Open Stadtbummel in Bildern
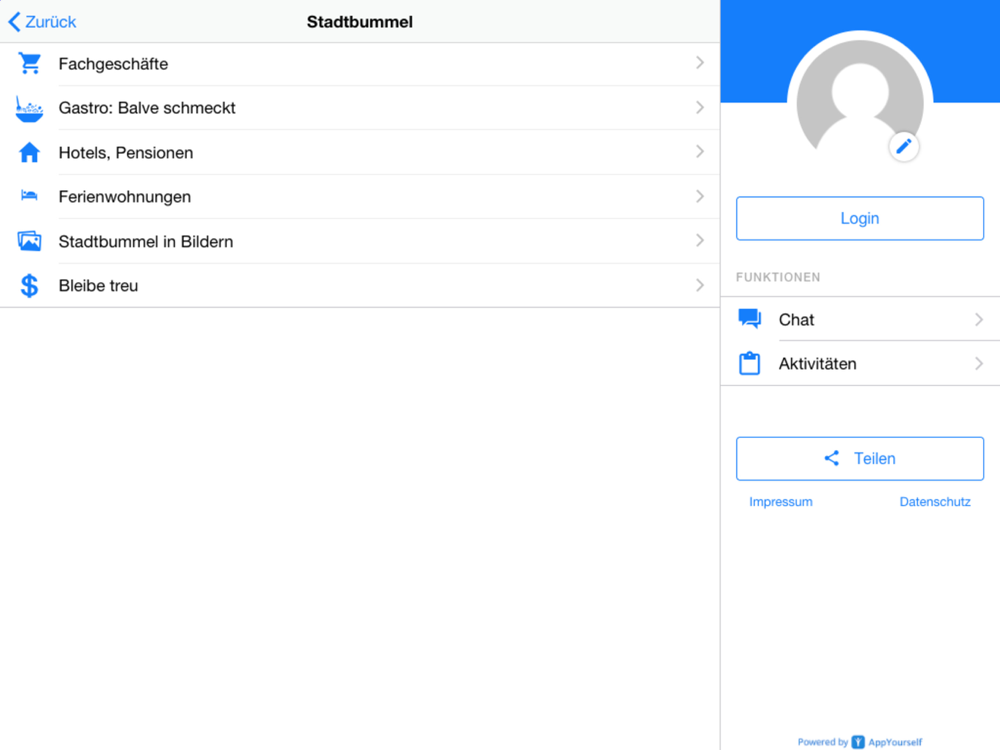This screenshot has width=1000, height=750. [x=360, y=241]
